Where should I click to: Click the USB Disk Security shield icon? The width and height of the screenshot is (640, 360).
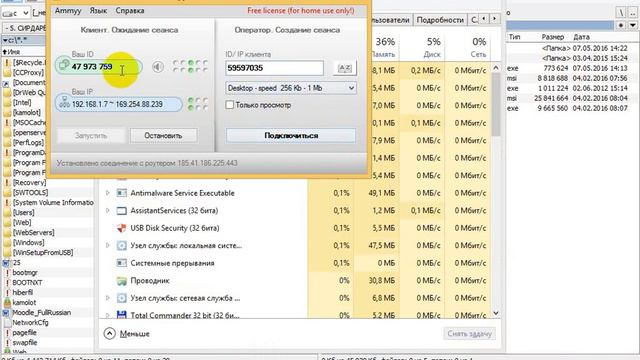point(121,228)
